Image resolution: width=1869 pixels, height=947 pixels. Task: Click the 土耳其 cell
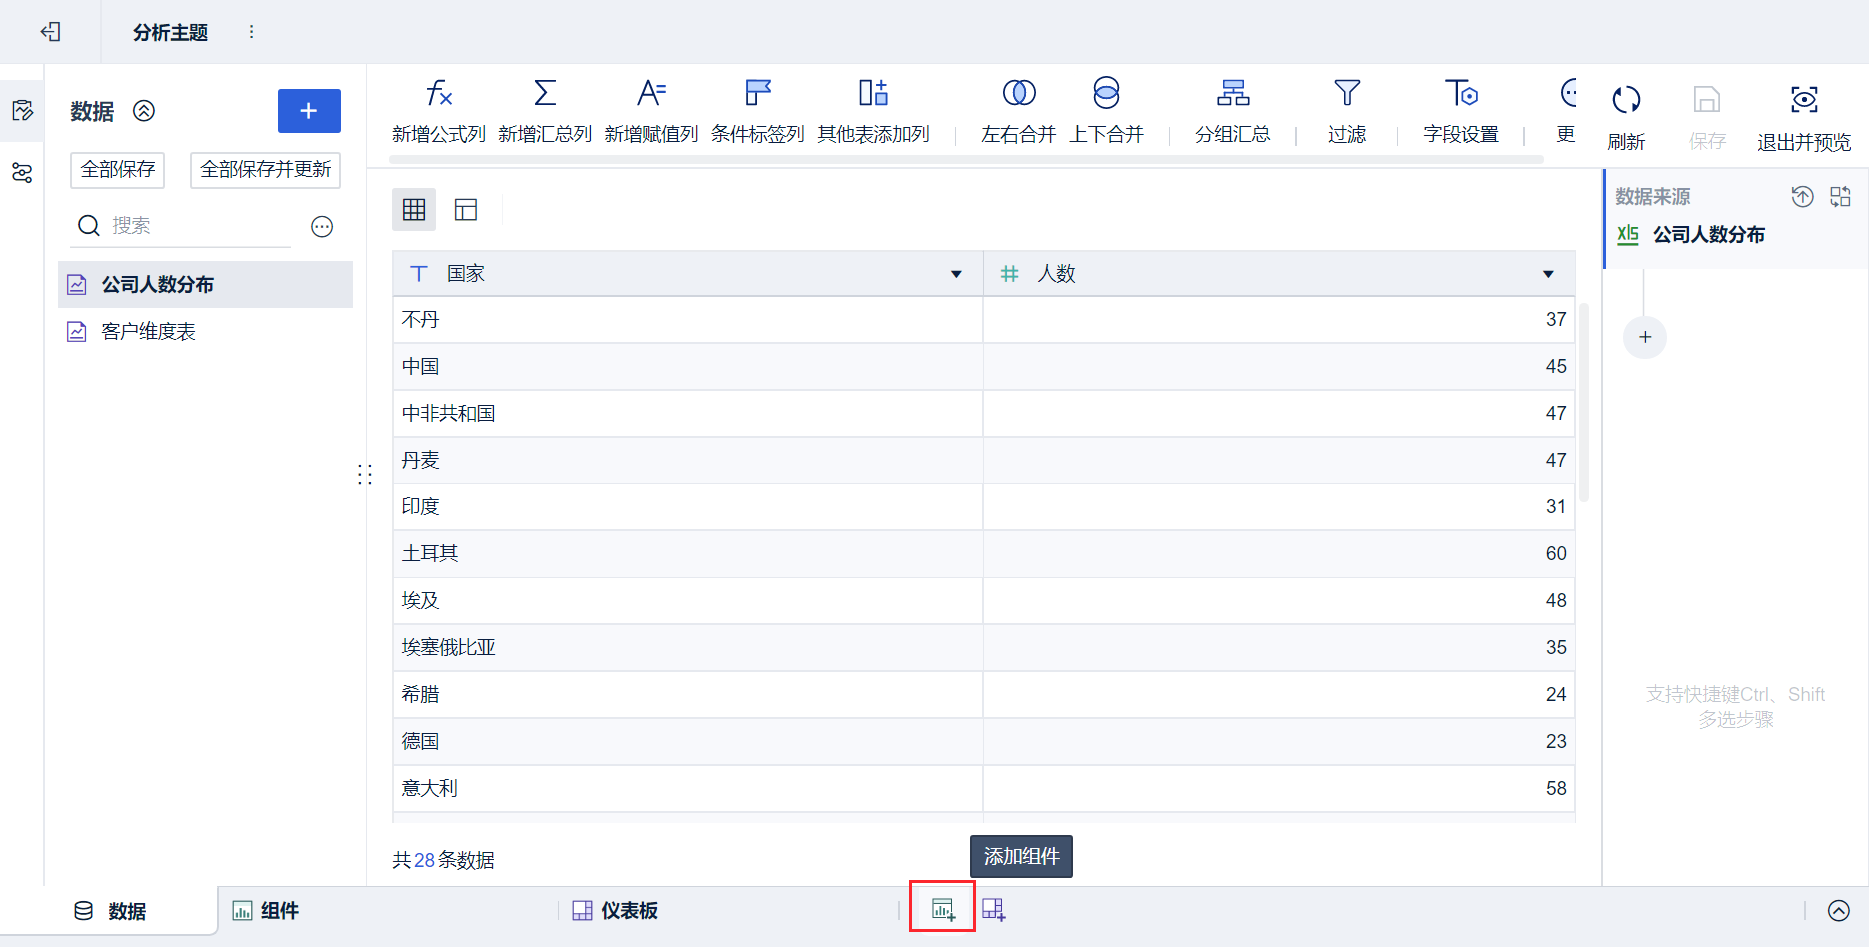pos(688,554)
